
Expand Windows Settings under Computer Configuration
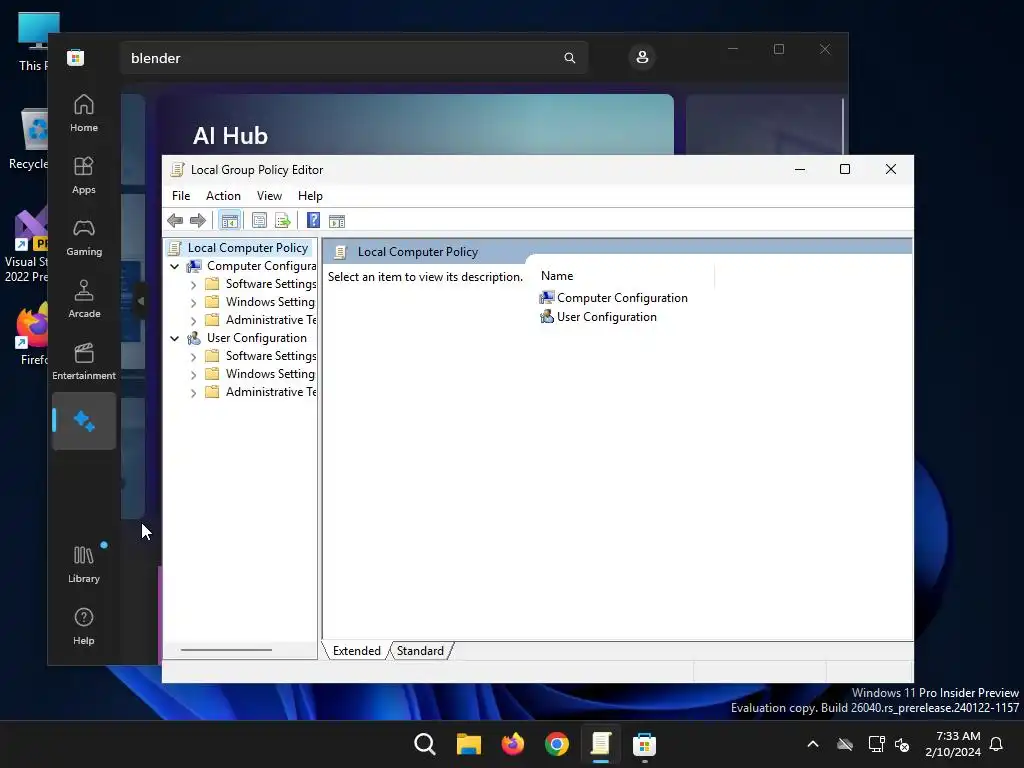pos(193,302)
